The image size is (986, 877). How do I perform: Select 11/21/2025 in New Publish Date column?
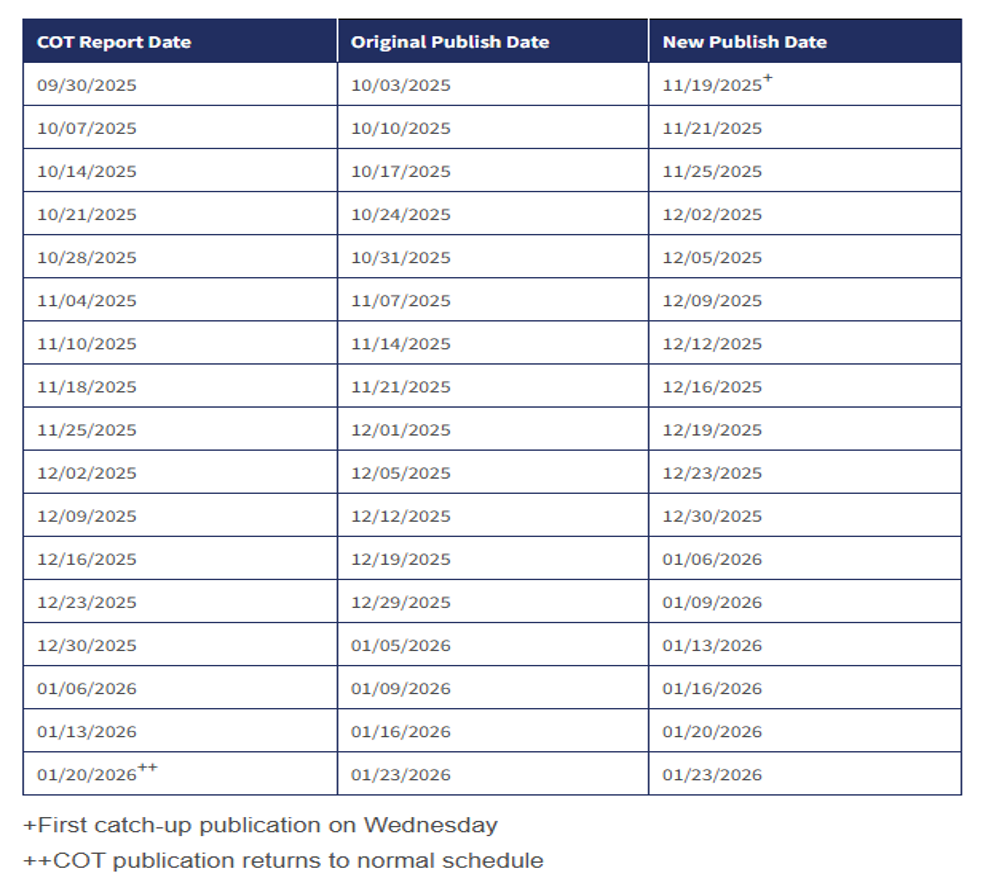712,128
